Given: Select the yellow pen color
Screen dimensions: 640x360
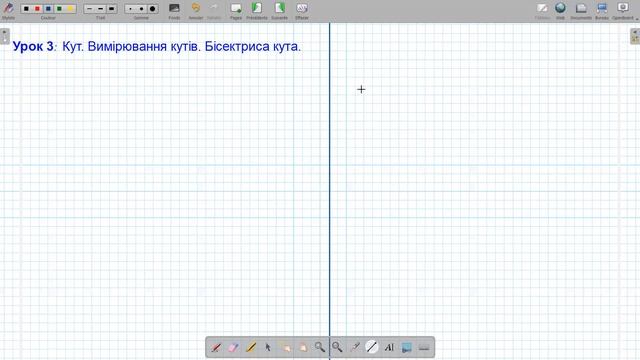Looking at the screenshot, I should 70,9.
